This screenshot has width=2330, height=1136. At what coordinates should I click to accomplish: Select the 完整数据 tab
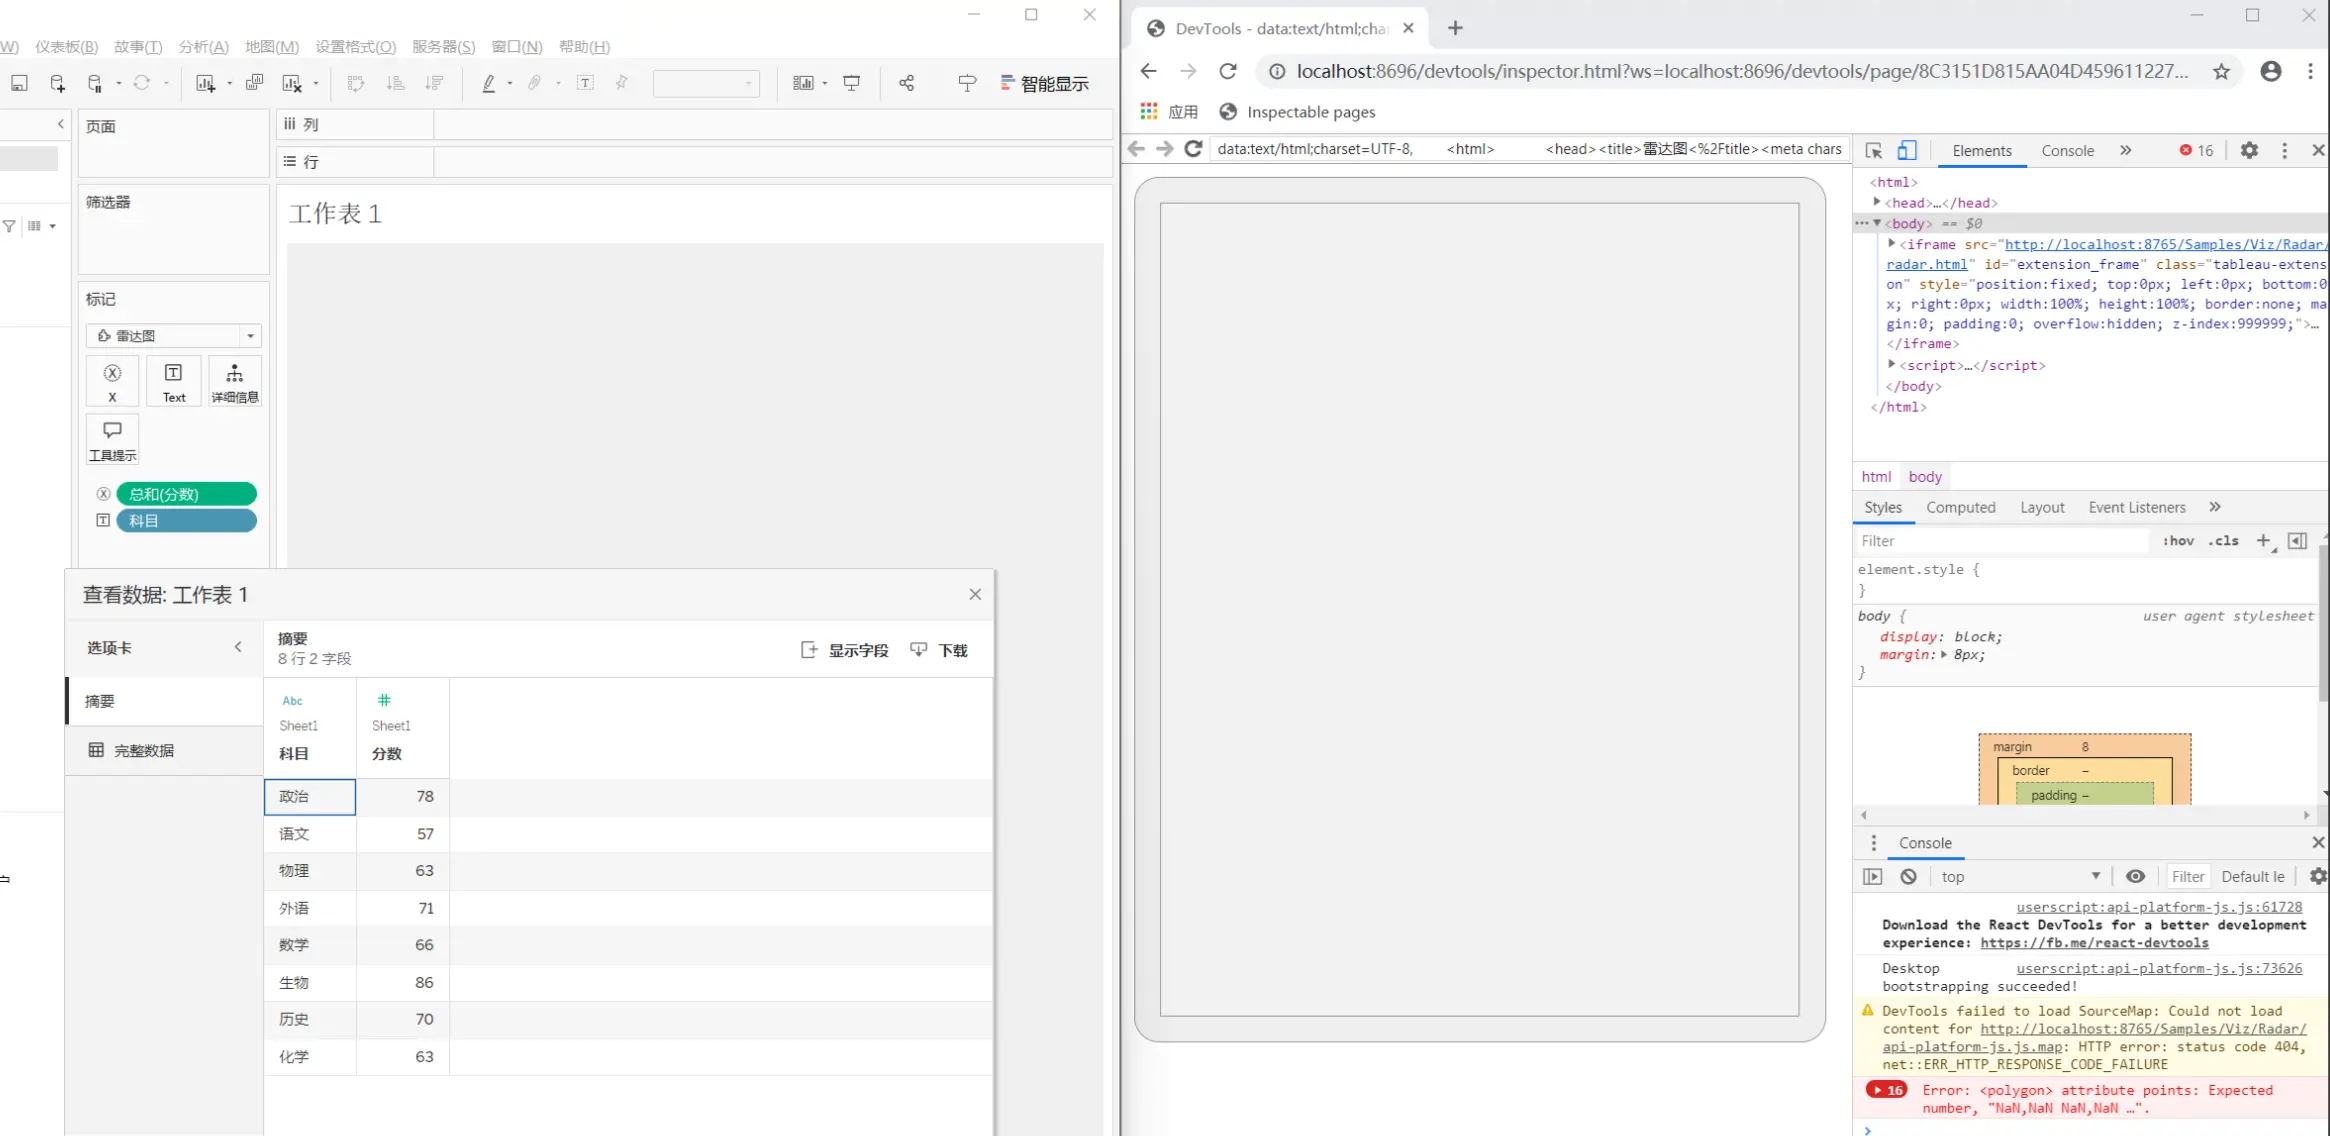point(165,750)
